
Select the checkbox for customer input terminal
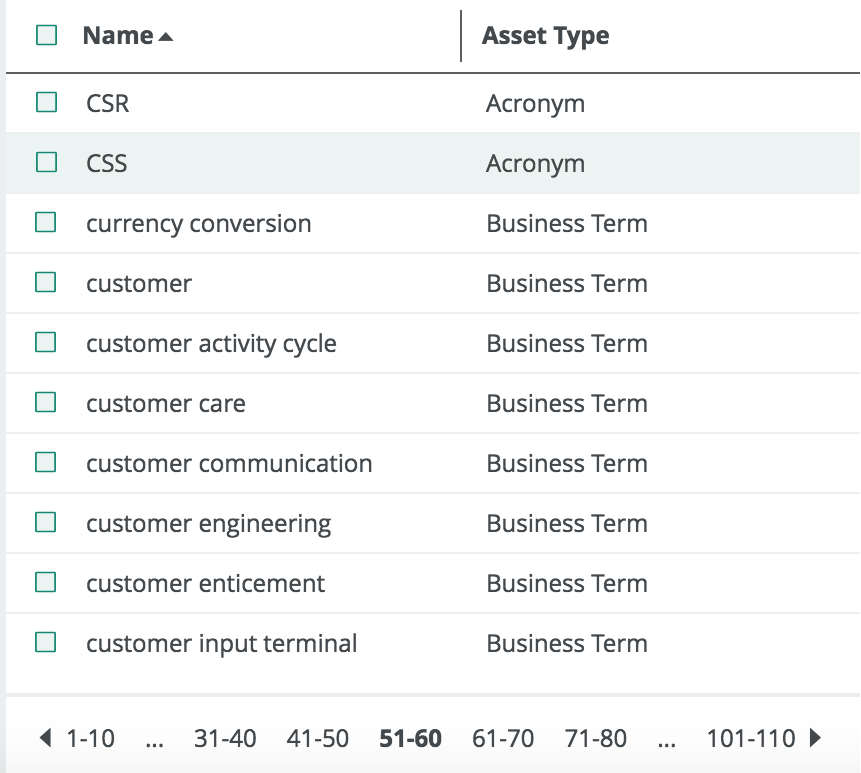[46, 643]
